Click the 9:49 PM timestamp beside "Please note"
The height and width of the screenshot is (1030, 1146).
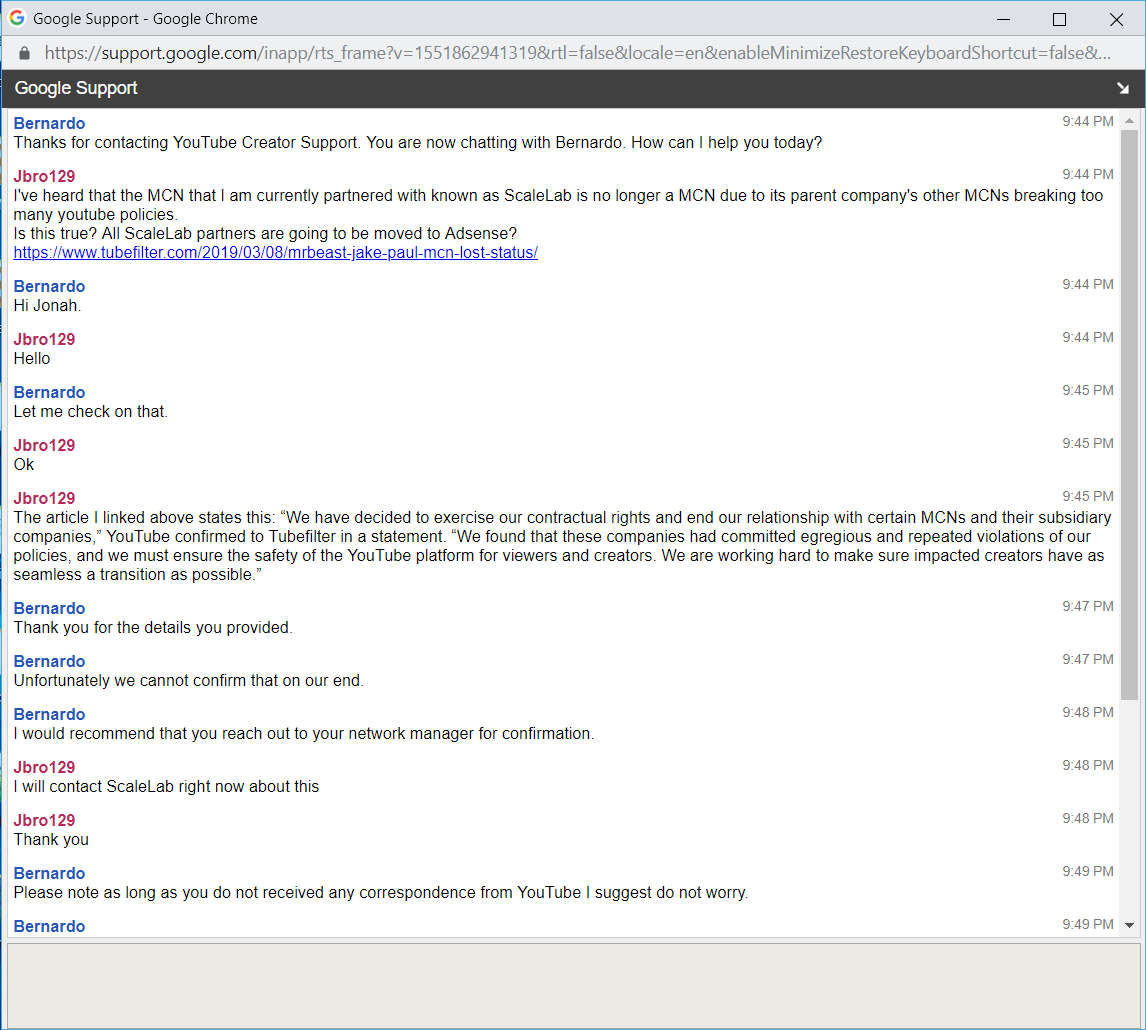1088,871
